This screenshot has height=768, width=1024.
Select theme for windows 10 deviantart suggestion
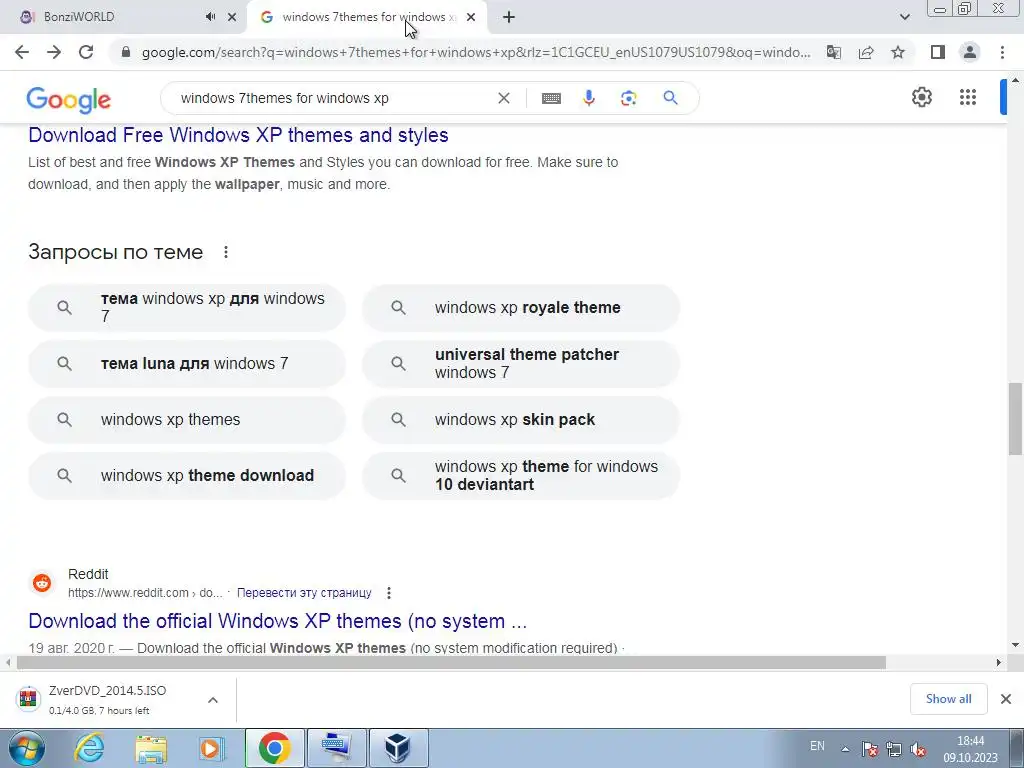pyautogui.click(x=521, y=476)
